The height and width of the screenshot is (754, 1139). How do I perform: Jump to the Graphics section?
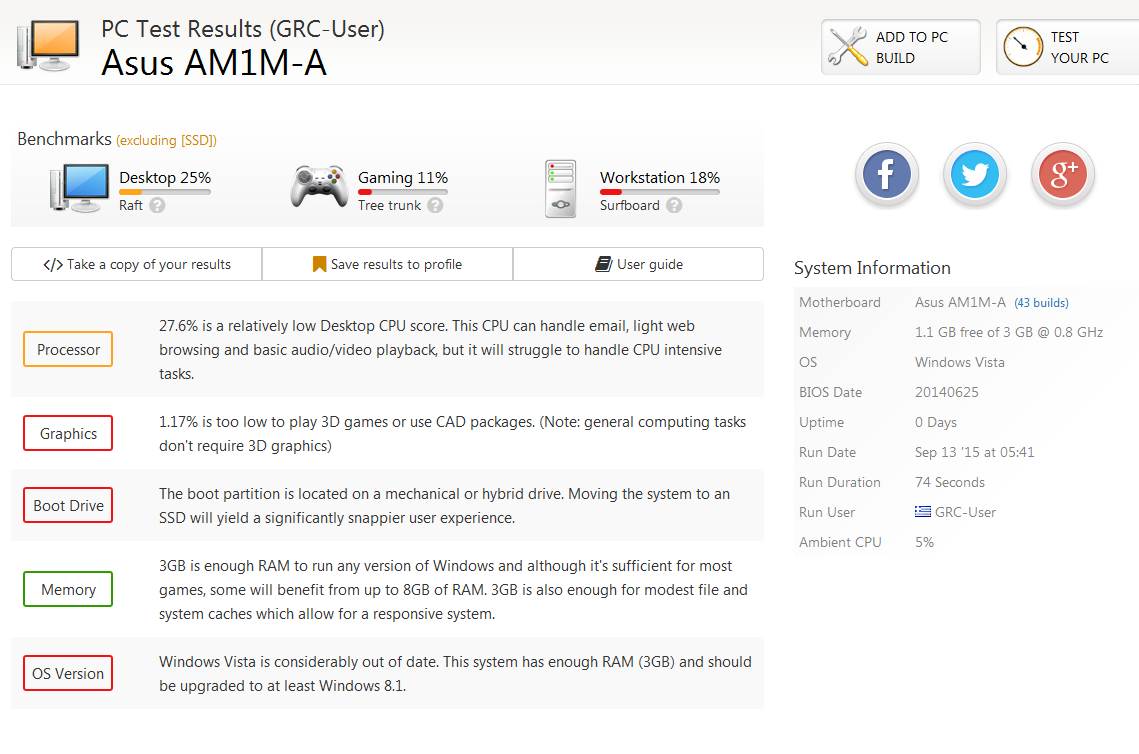[68, 434]
